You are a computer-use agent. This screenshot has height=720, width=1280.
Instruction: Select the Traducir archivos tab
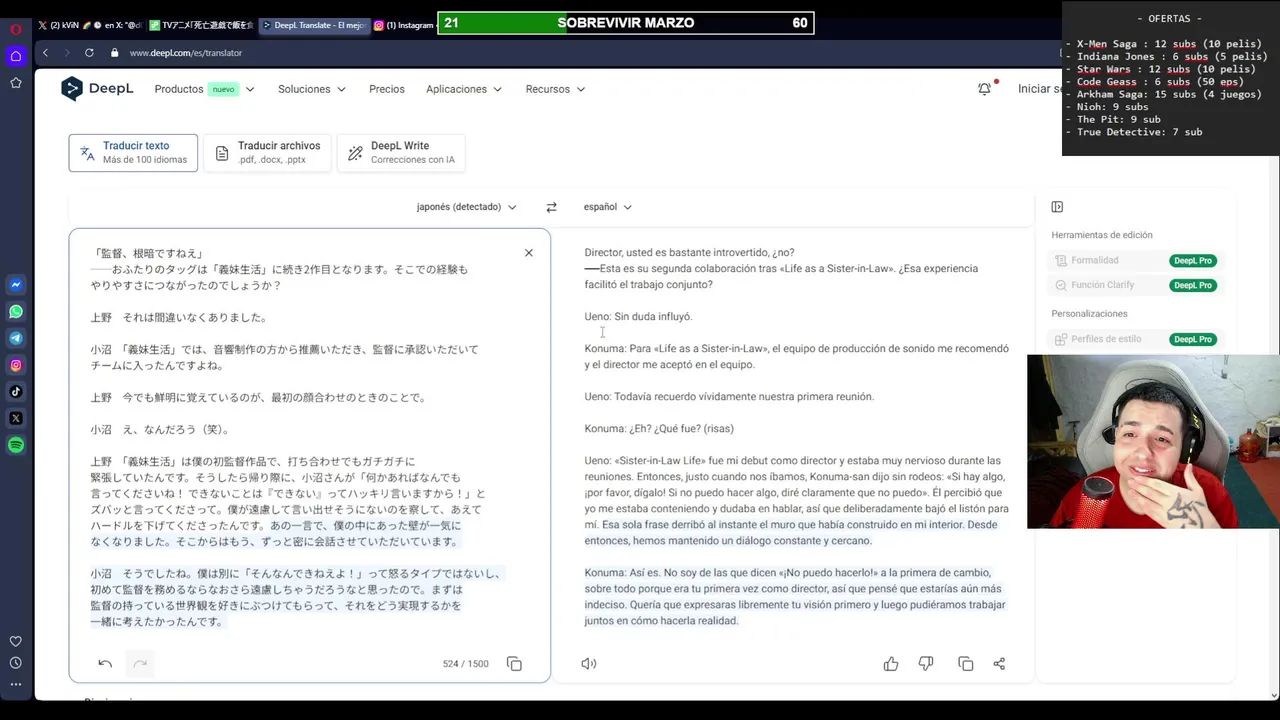click(x=267, y=153)
